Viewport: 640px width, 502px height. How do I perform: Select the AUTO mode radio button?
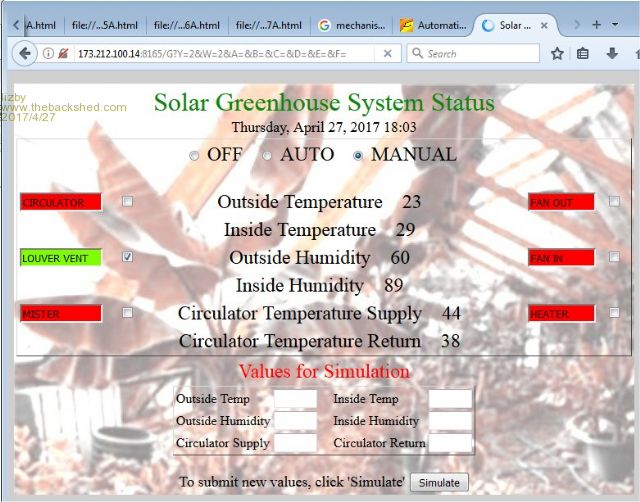click(267, 156)
